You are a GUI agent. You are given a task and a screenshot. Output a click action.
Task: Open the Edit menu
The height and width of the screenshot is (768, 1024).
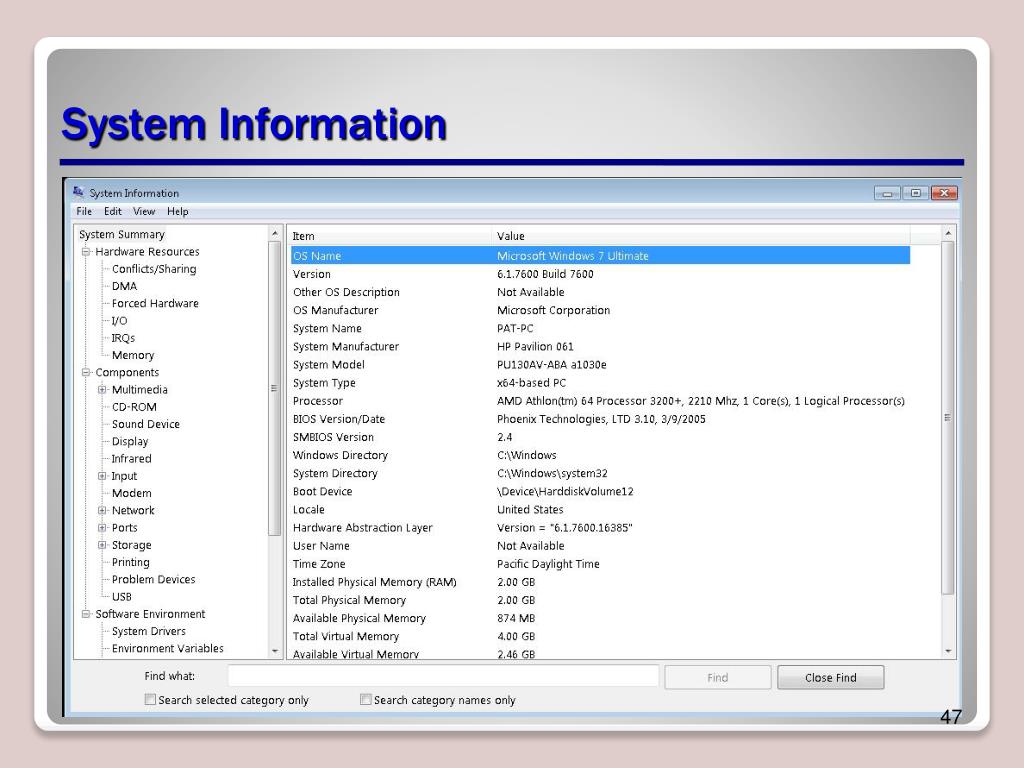[112, 212]
